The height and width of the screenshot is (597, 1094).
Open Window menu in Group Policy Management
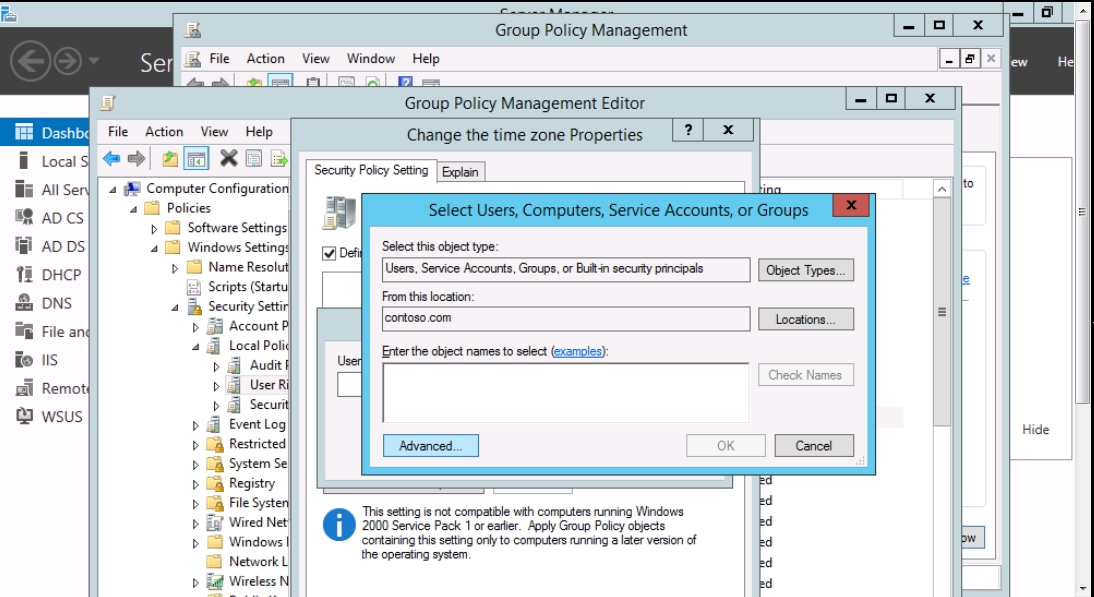pyautogui.click(x=371, y=59)
